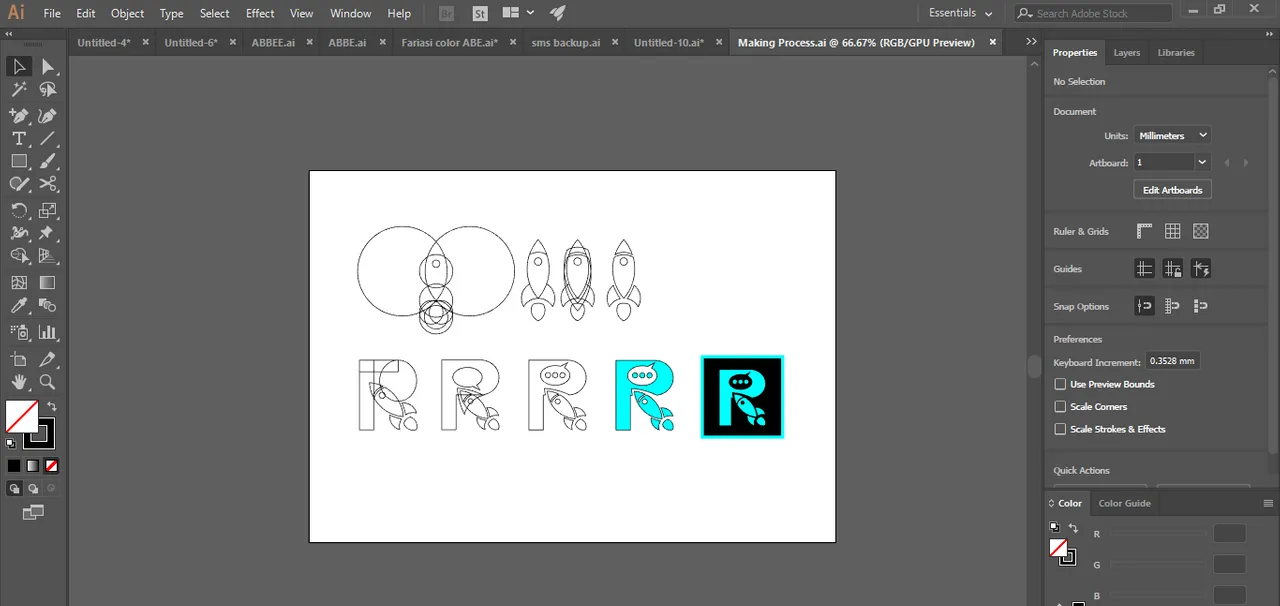
Task: Select the Rectangle tool
Action: pos(19,161)
